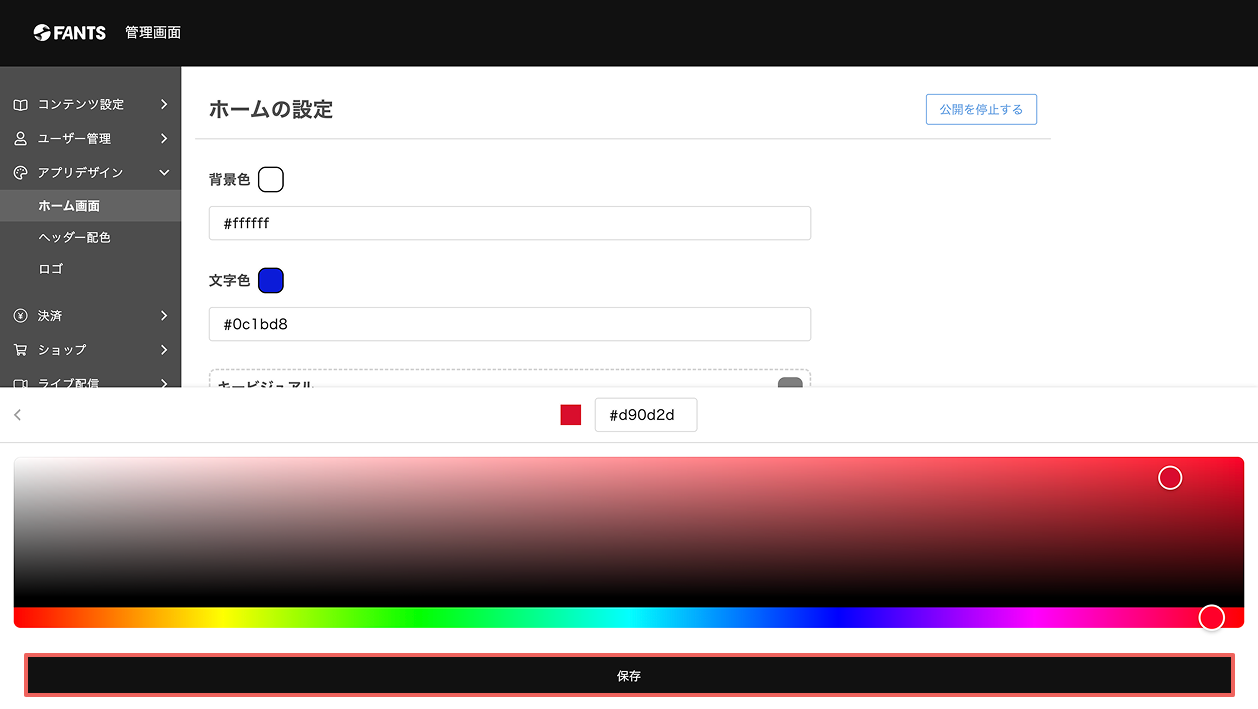The width and height of the screenshot is (1258, 709).
Task: Go back using the left chevron in picker
Action: pos(17,415)
